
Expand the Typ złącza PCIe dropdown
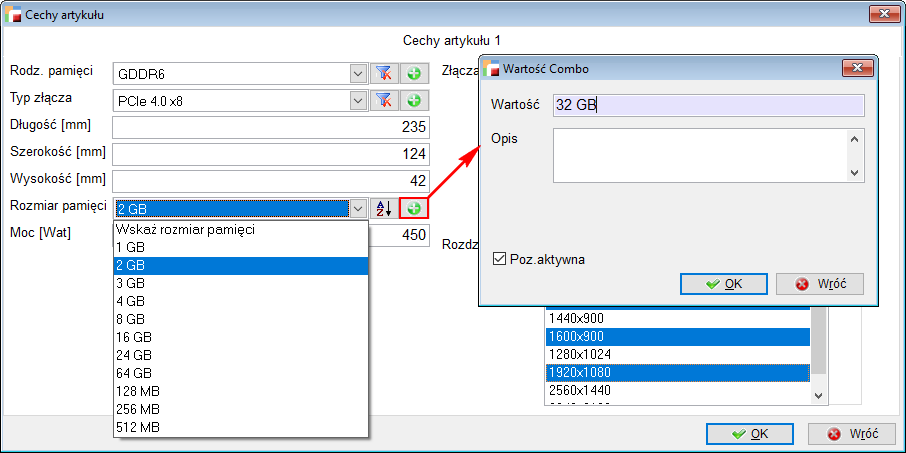358,100
